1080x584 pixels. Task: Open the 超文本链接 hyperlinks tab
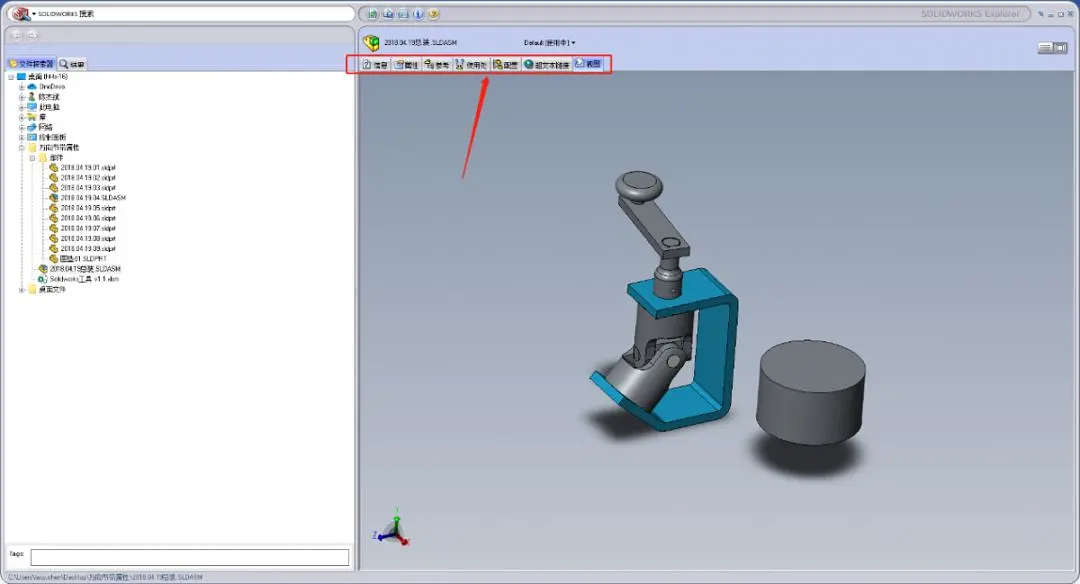(547, 64)
